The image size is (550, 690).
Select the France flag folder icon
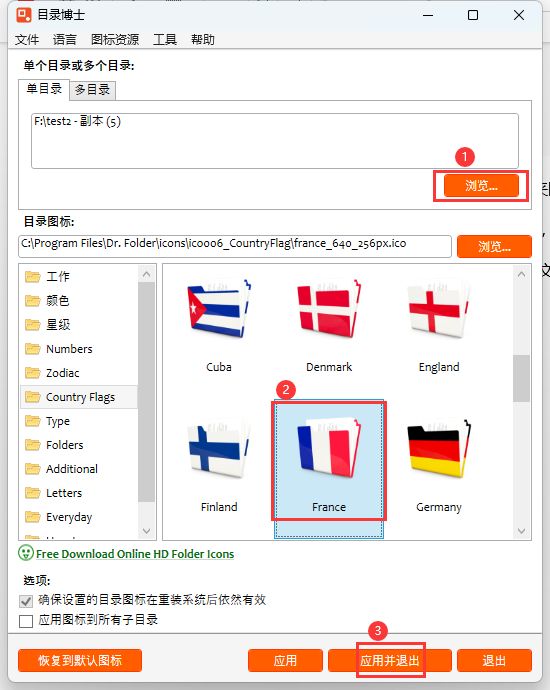(x=329, y=449)
